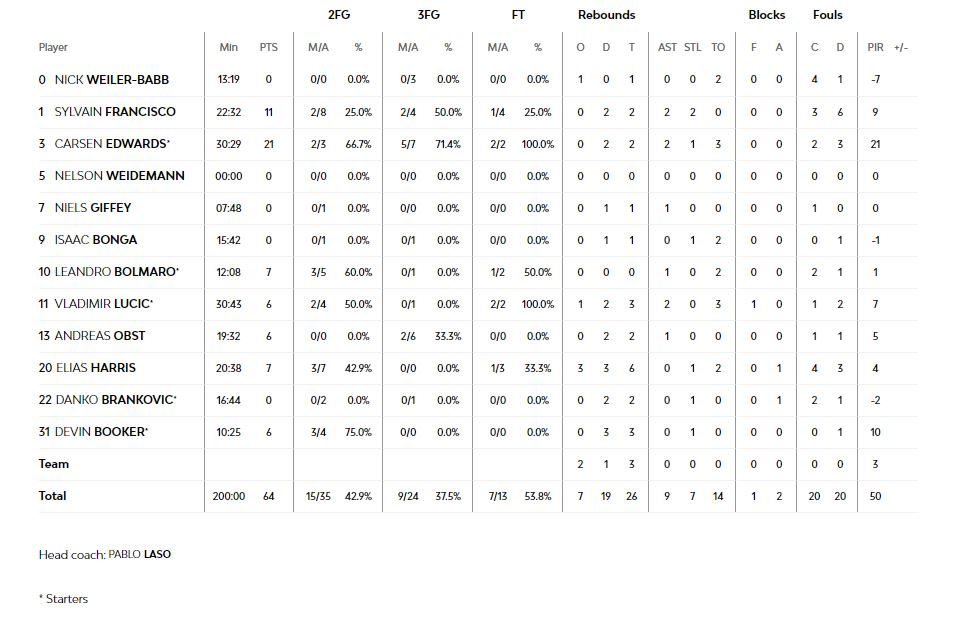Click the AST column header
The height and width of the screenshot is (620, 957).
click(667, 47)
